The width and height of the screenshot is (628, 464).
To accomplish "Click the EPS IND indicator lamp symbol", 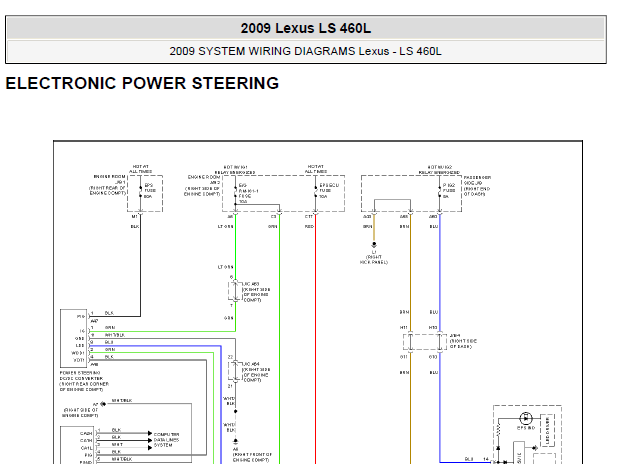I will pyautogui.click(x=526, y=419).
